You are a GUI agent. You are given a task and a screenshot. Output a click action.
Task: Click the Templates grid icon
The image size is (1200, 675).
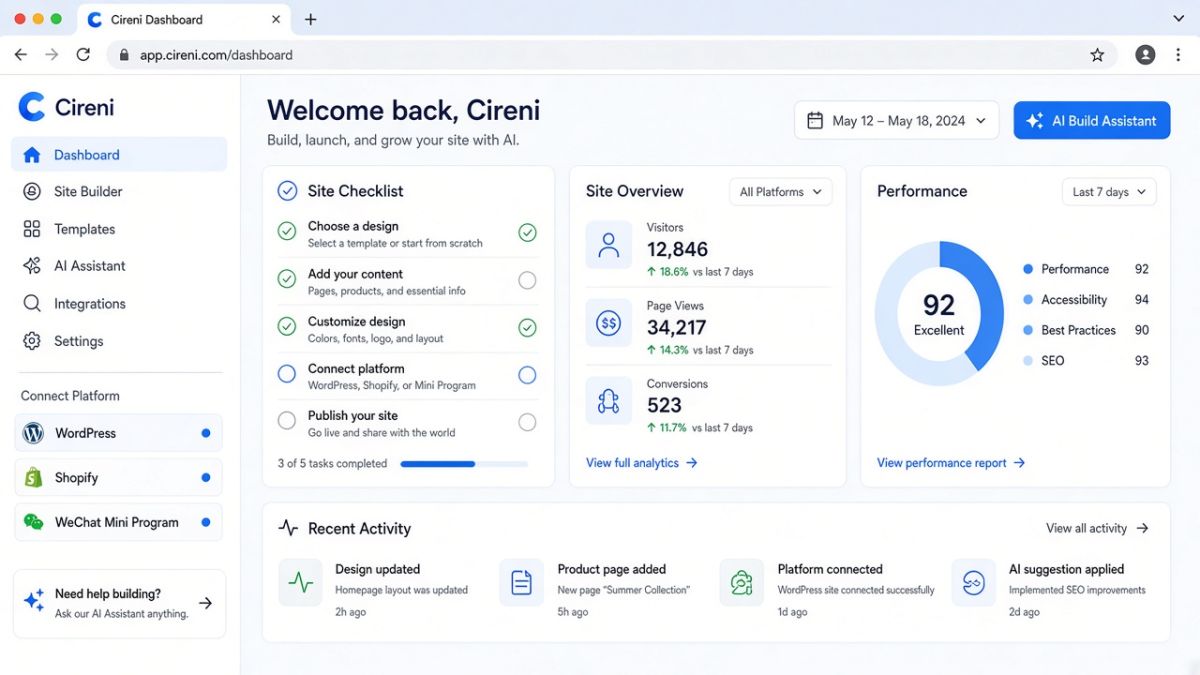(32, 229)
